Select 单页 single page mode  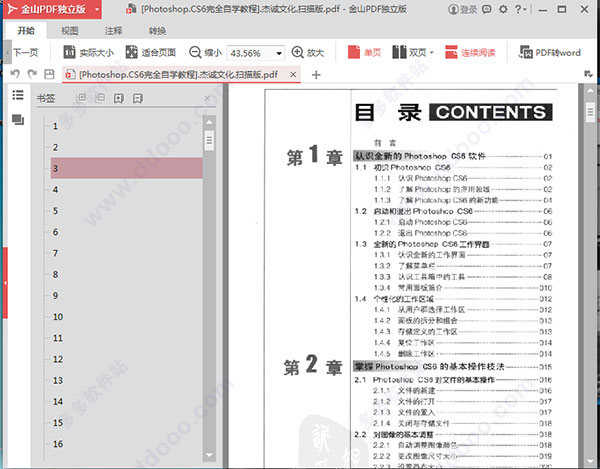tap(364, 52)
